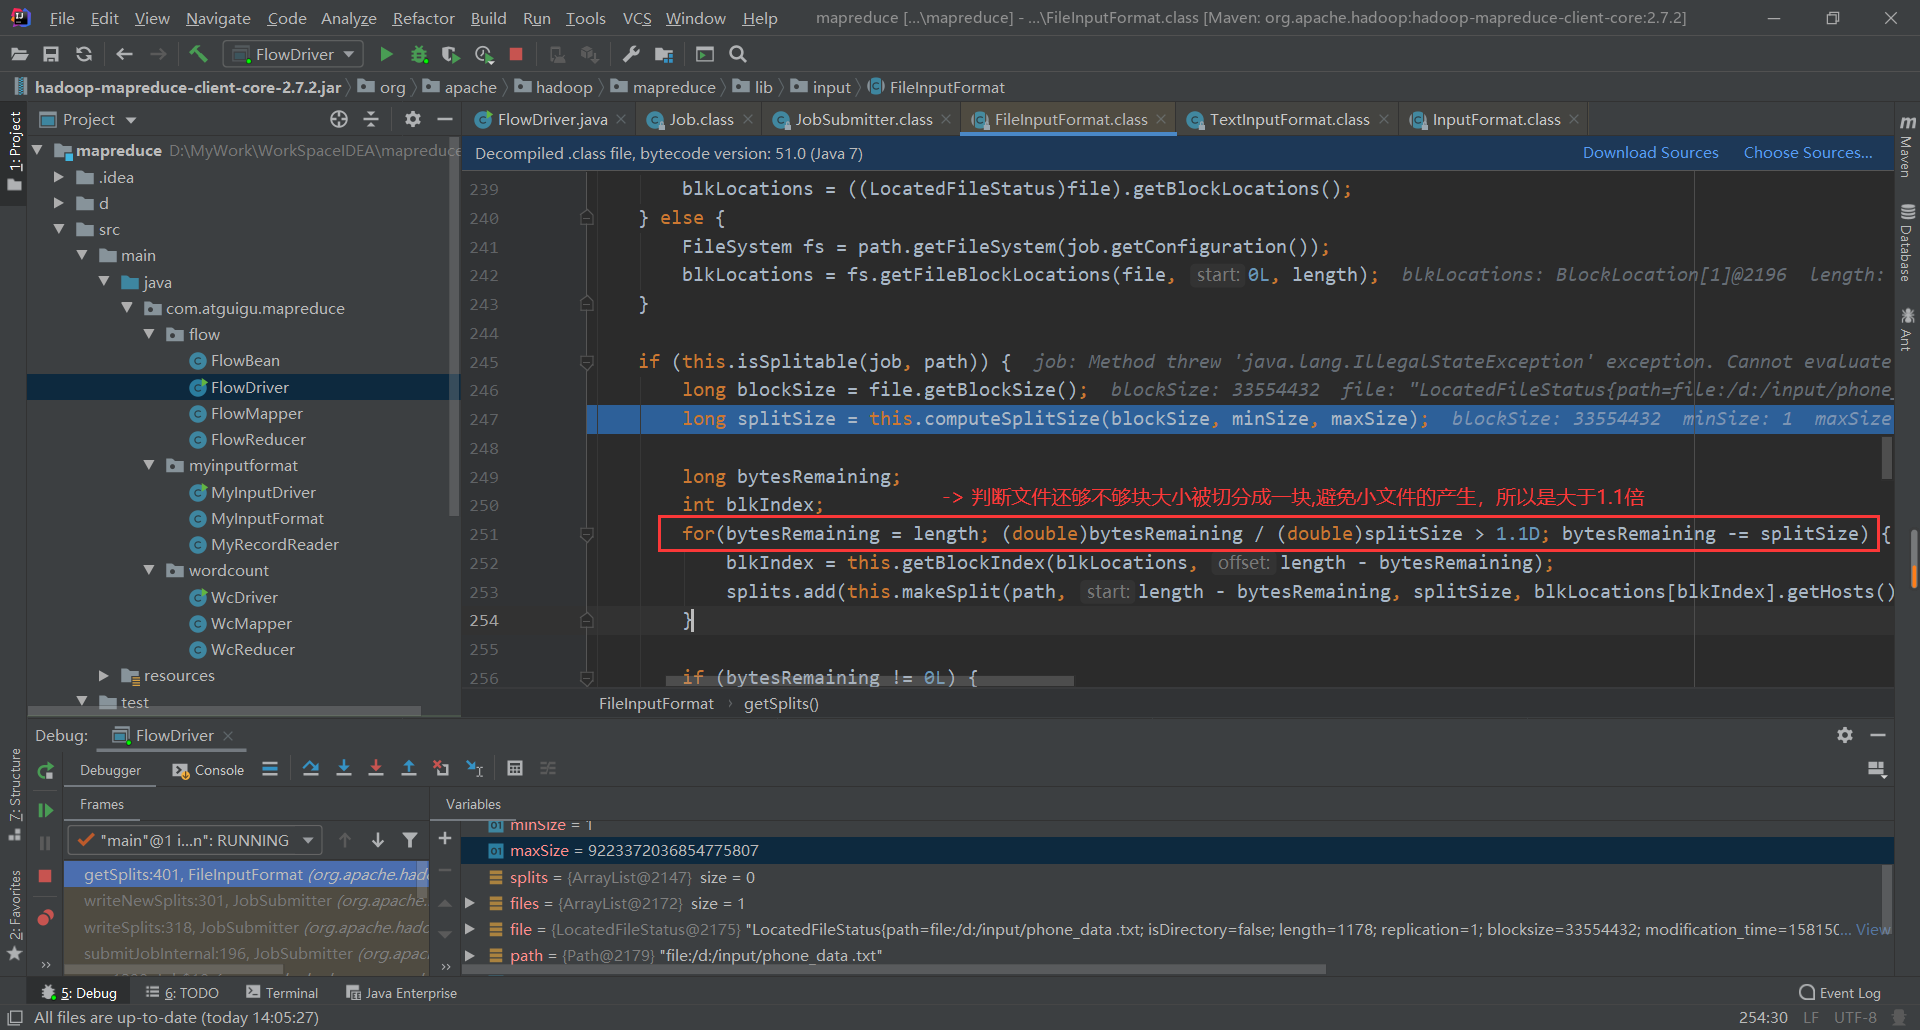Screen dimensions: 1920x1030
Task: Select the writeSplits:318 stack frame
Action: pyautogui.click(x=247, y=927)
